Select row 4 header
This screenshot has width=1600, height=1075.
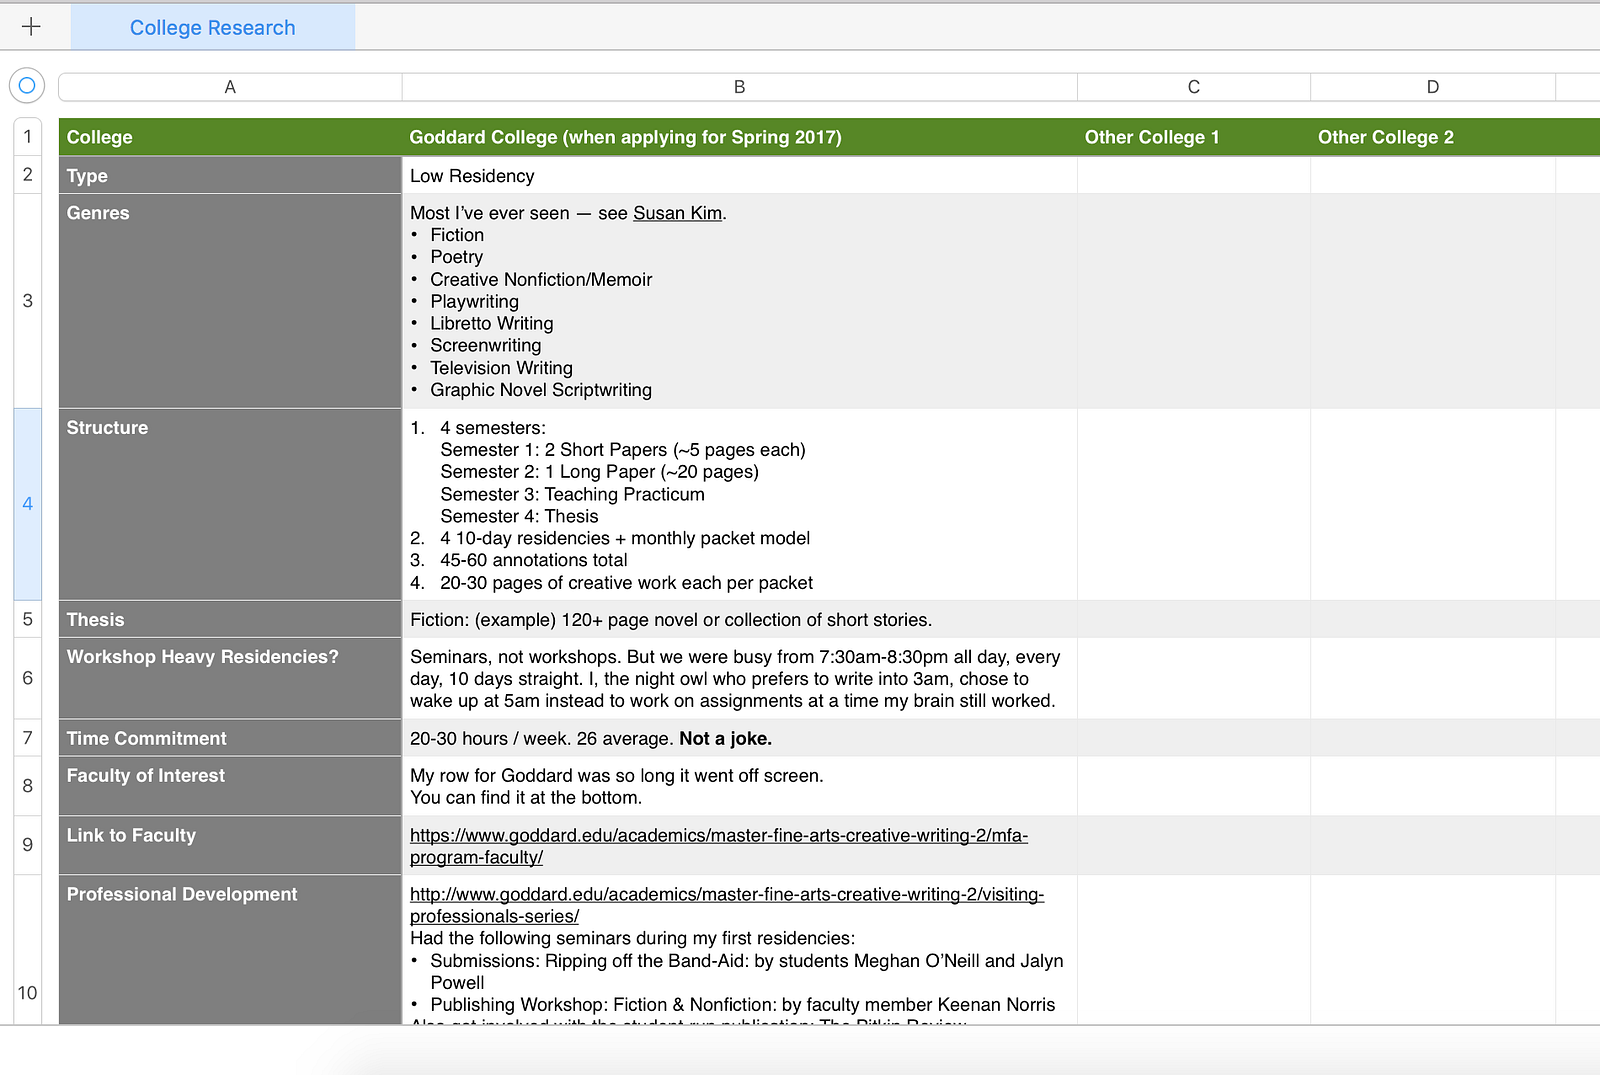click(27, 504)
